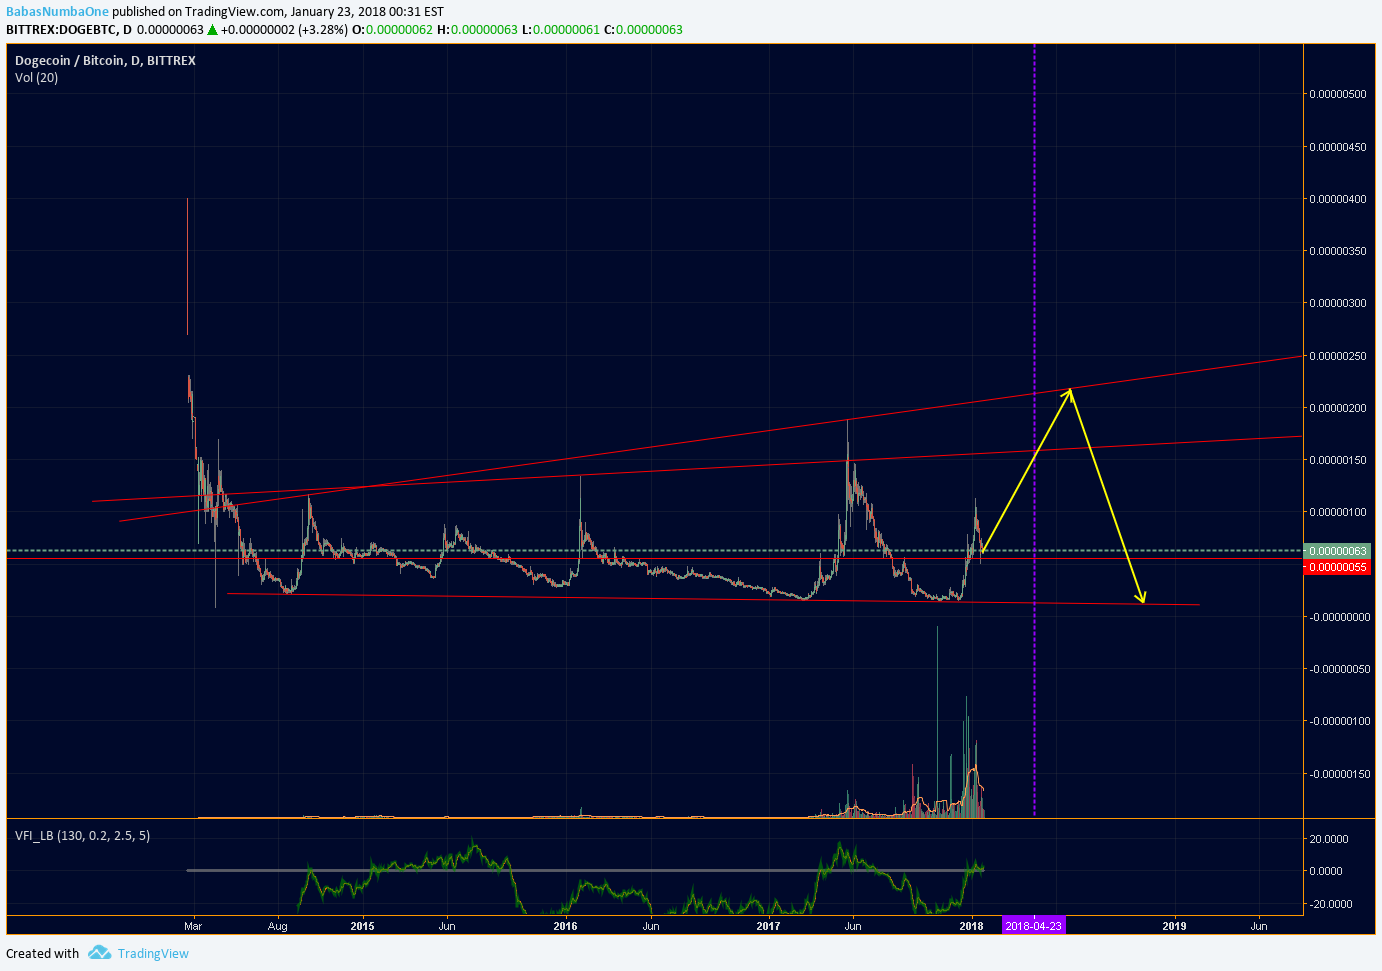Click the -0.00000100 price axis label

point(1338,721)
